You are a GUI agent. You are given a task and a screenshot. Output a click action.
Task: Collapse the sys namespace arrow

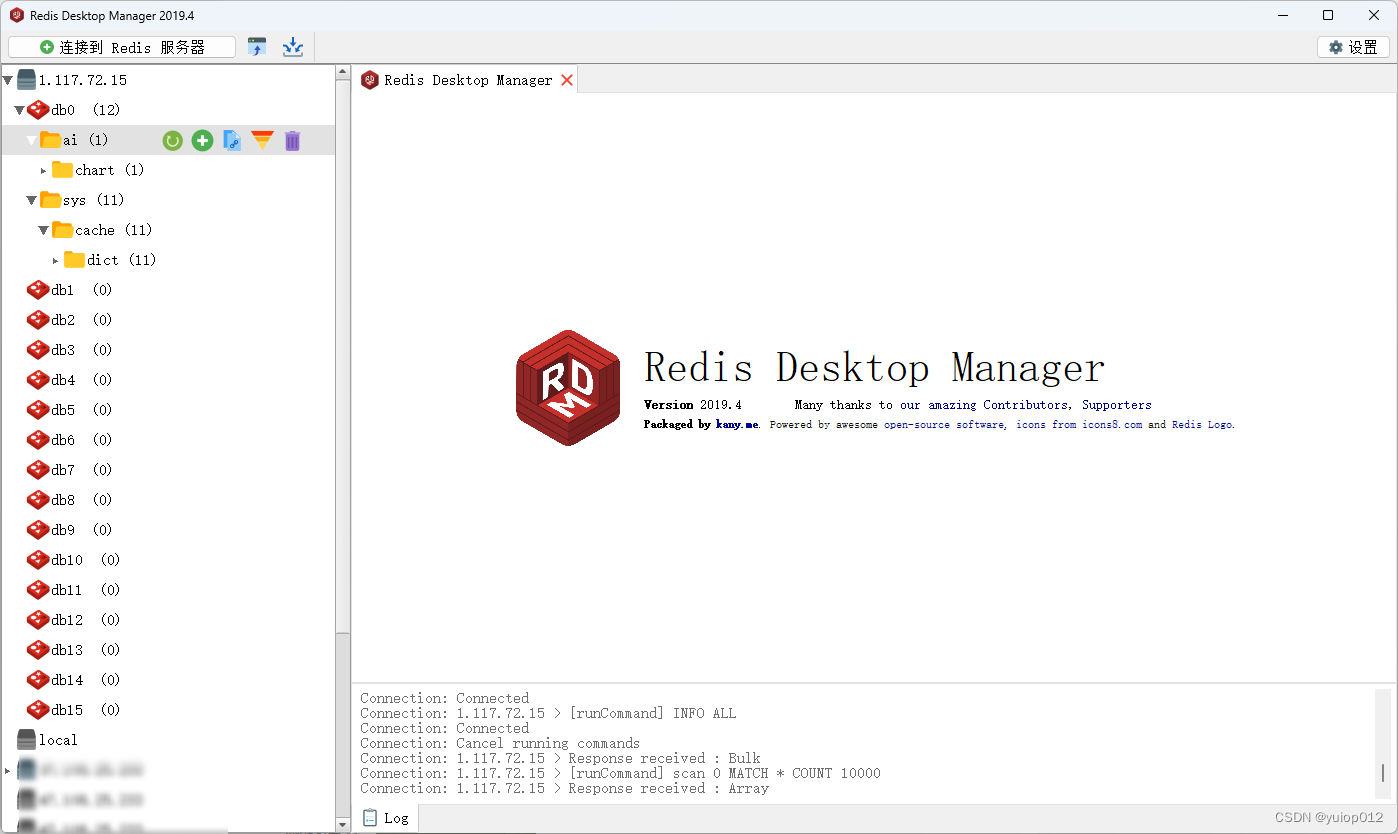(32, 200)
